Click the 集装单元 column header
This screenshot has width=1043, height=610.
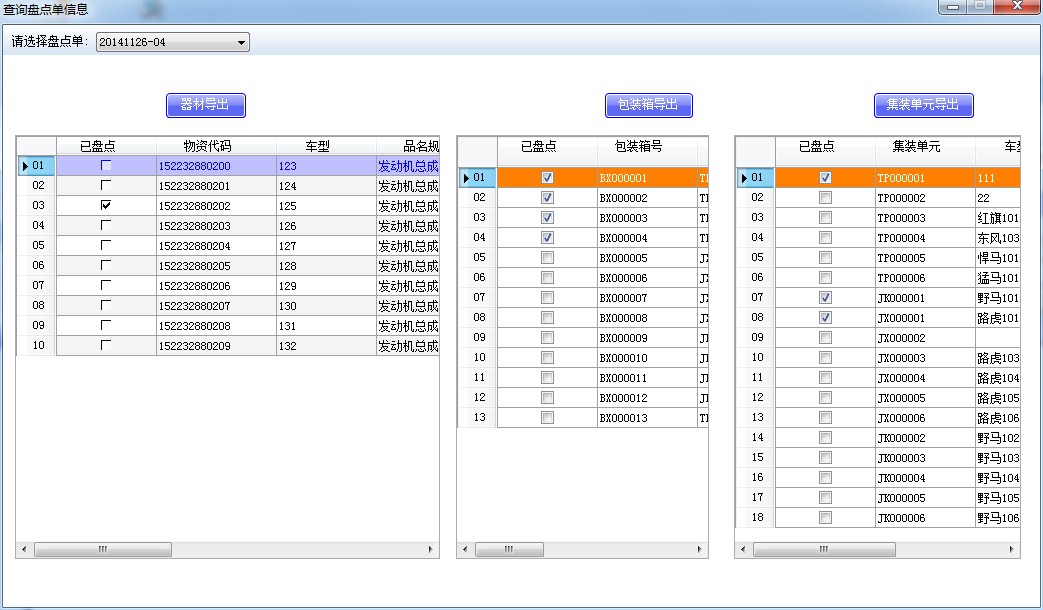click(915, 146)
